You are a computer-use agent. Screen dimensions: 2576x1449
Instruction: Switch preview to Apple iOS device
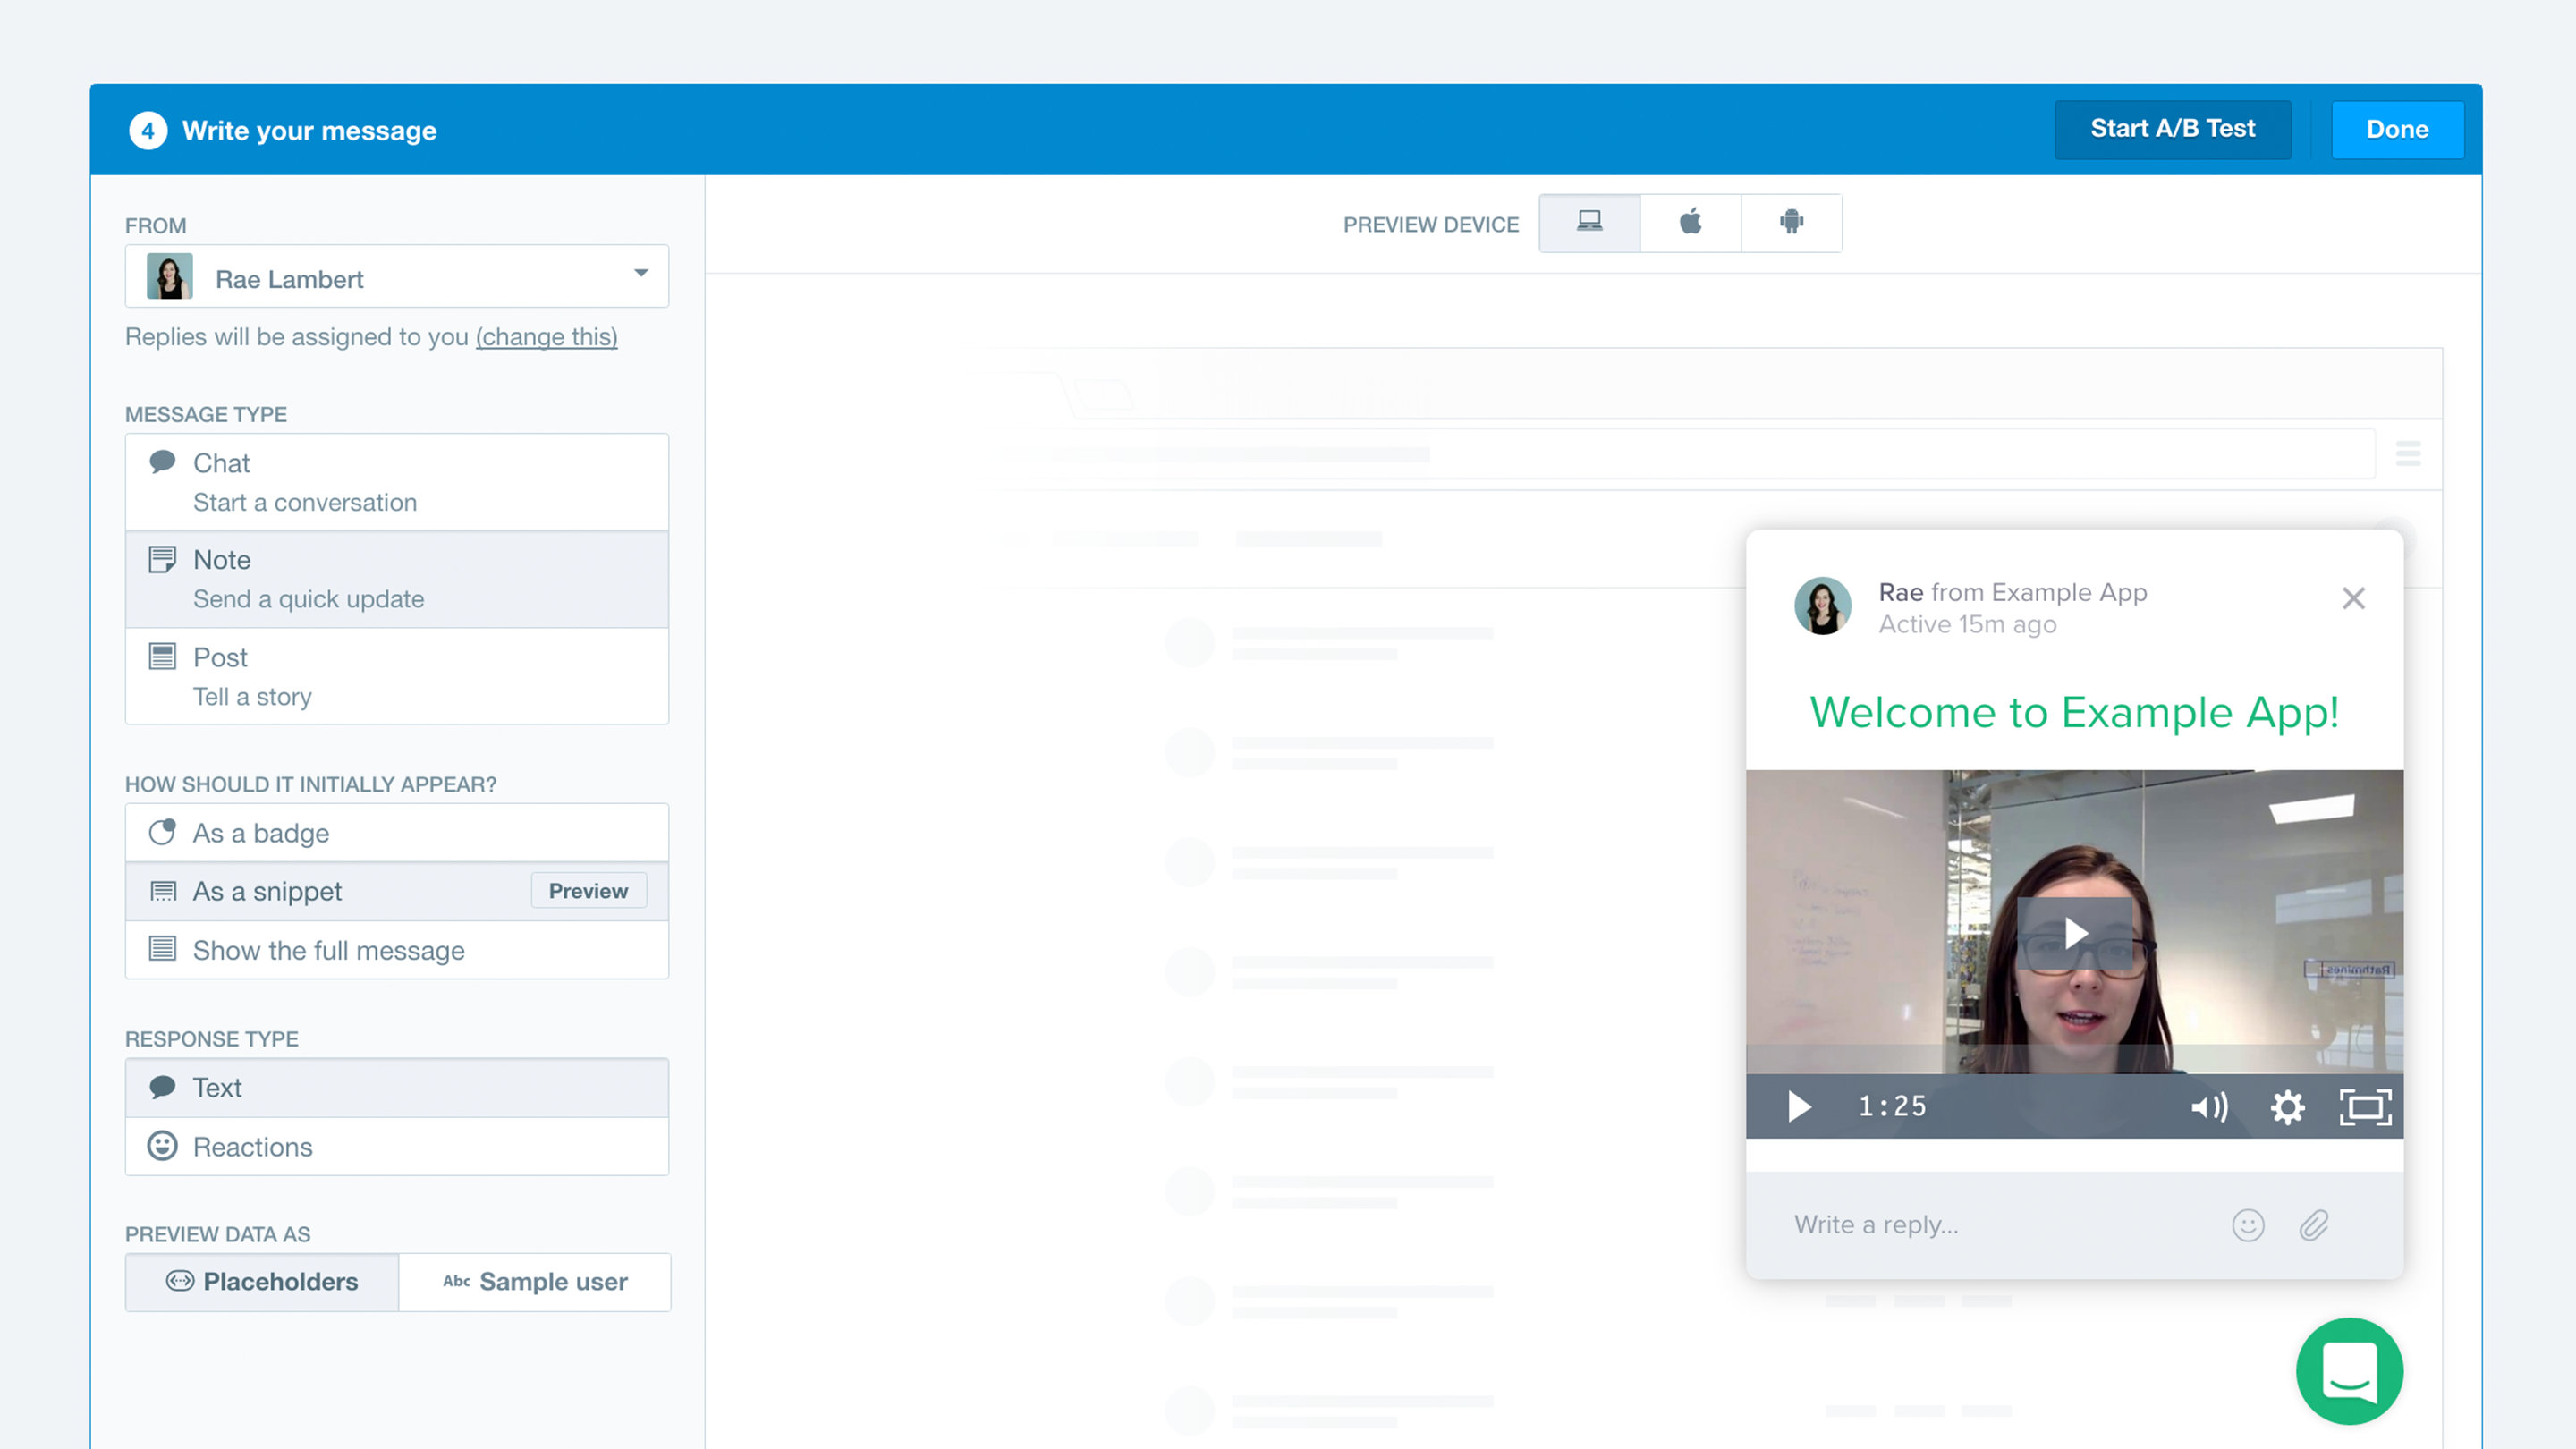pyautogui.click(x=1690, y=222)
